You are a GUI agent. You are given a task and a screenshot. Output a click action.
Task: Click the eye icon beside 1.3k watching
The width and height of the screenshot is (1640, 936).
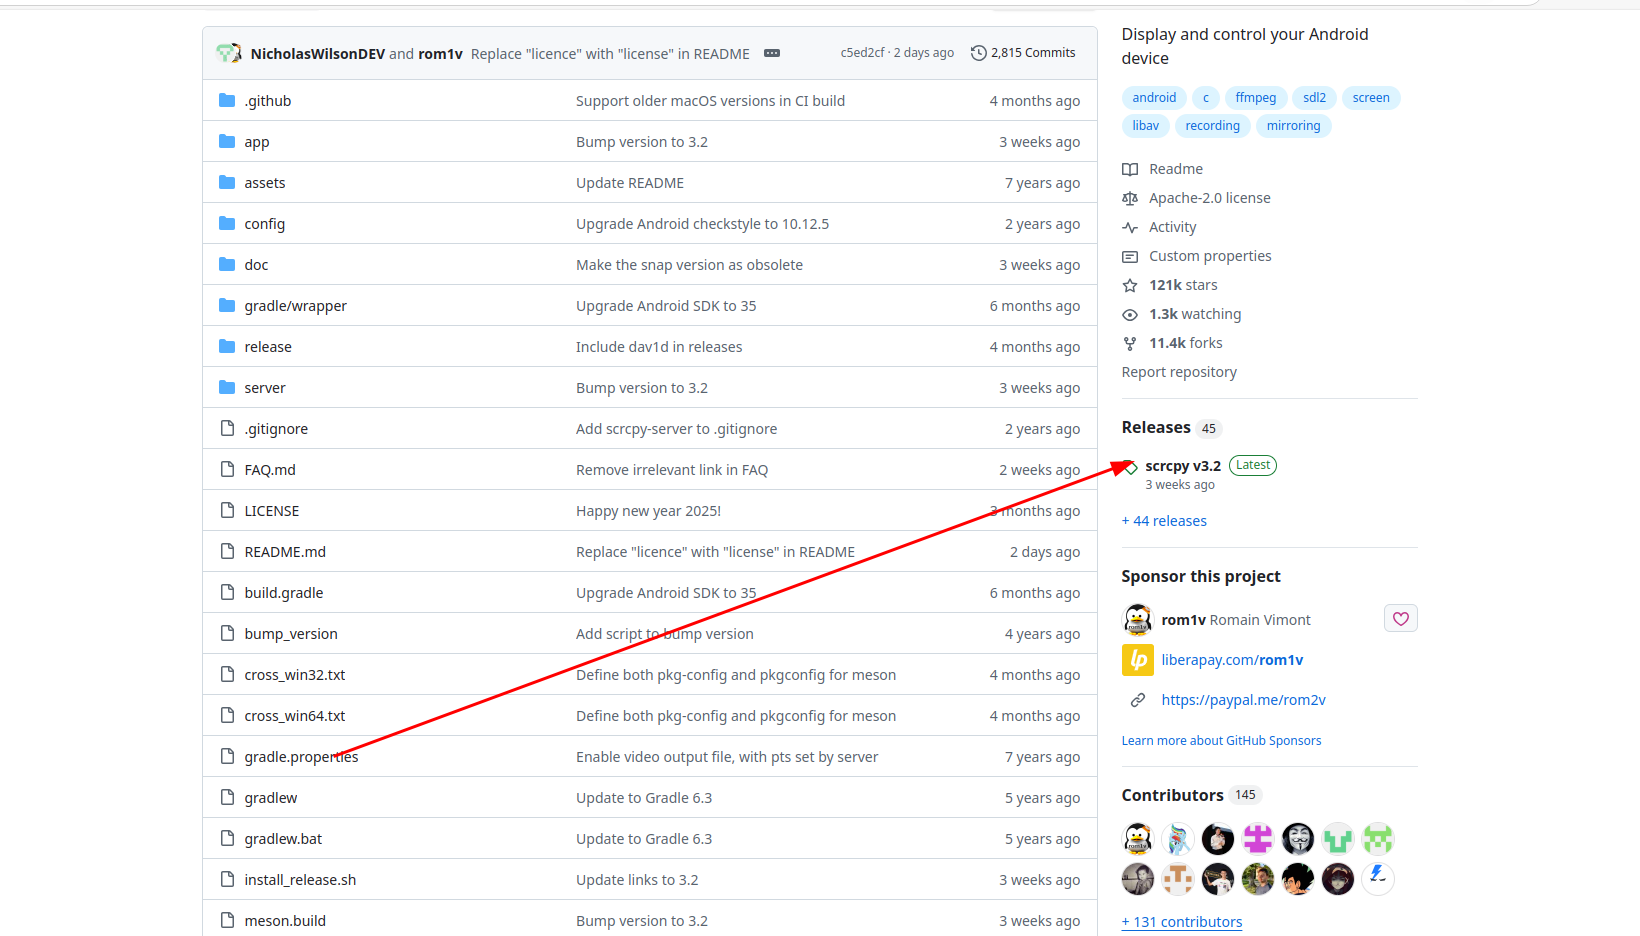pyautogui.click(x=1130, y=314)
